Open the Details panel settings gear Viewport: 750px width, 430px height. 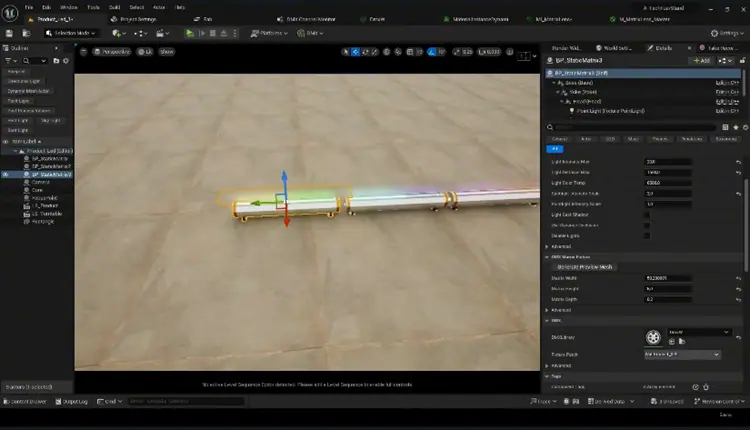(745, 127)
